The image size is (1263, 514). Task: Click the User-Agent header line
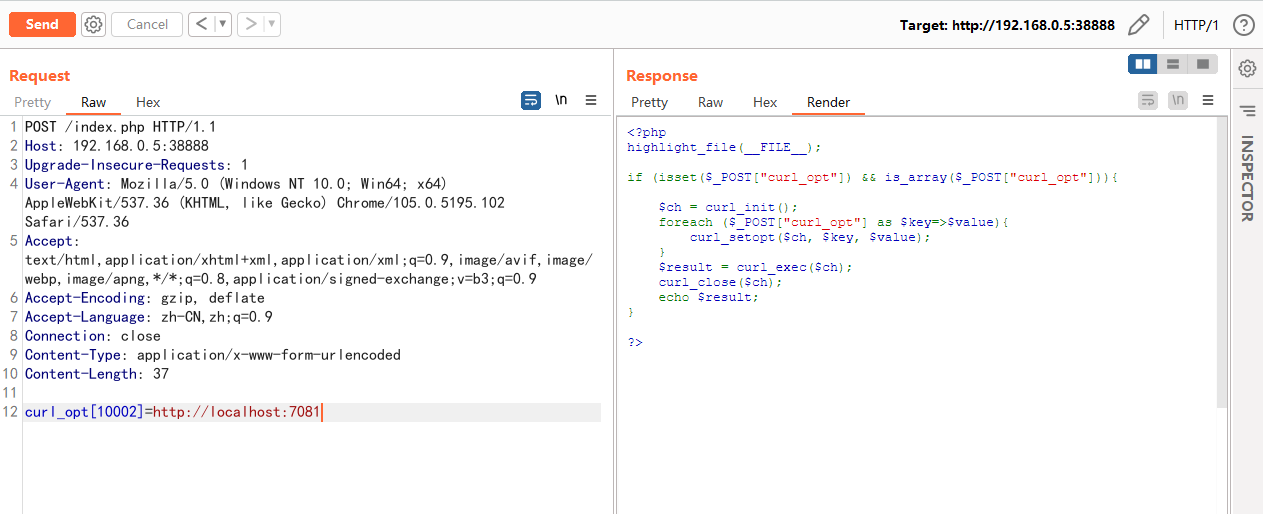coord(264,203)
